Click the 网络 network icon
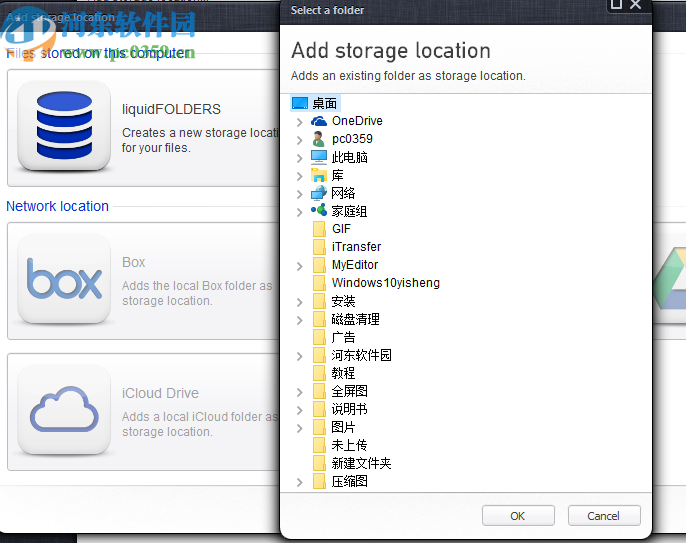 click(319, 193)
